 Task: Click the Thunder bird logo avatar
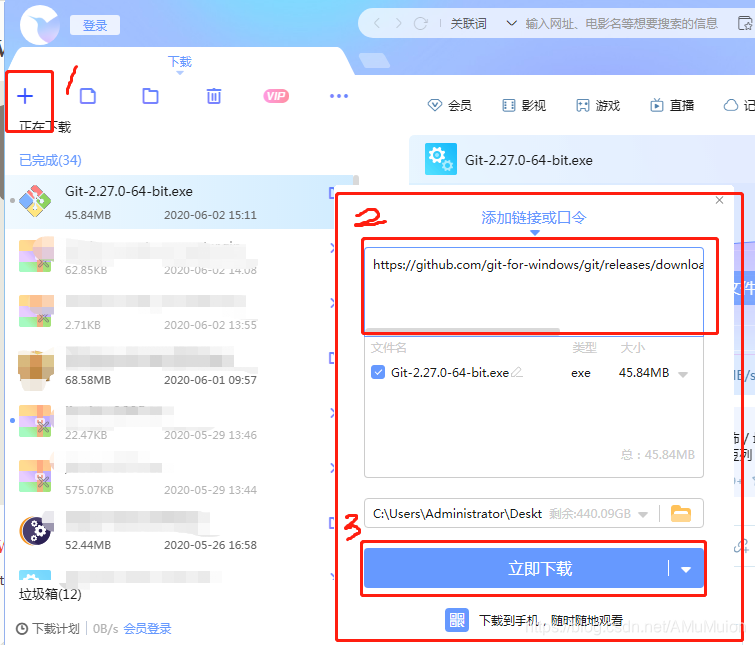click(x=39, y=25)
